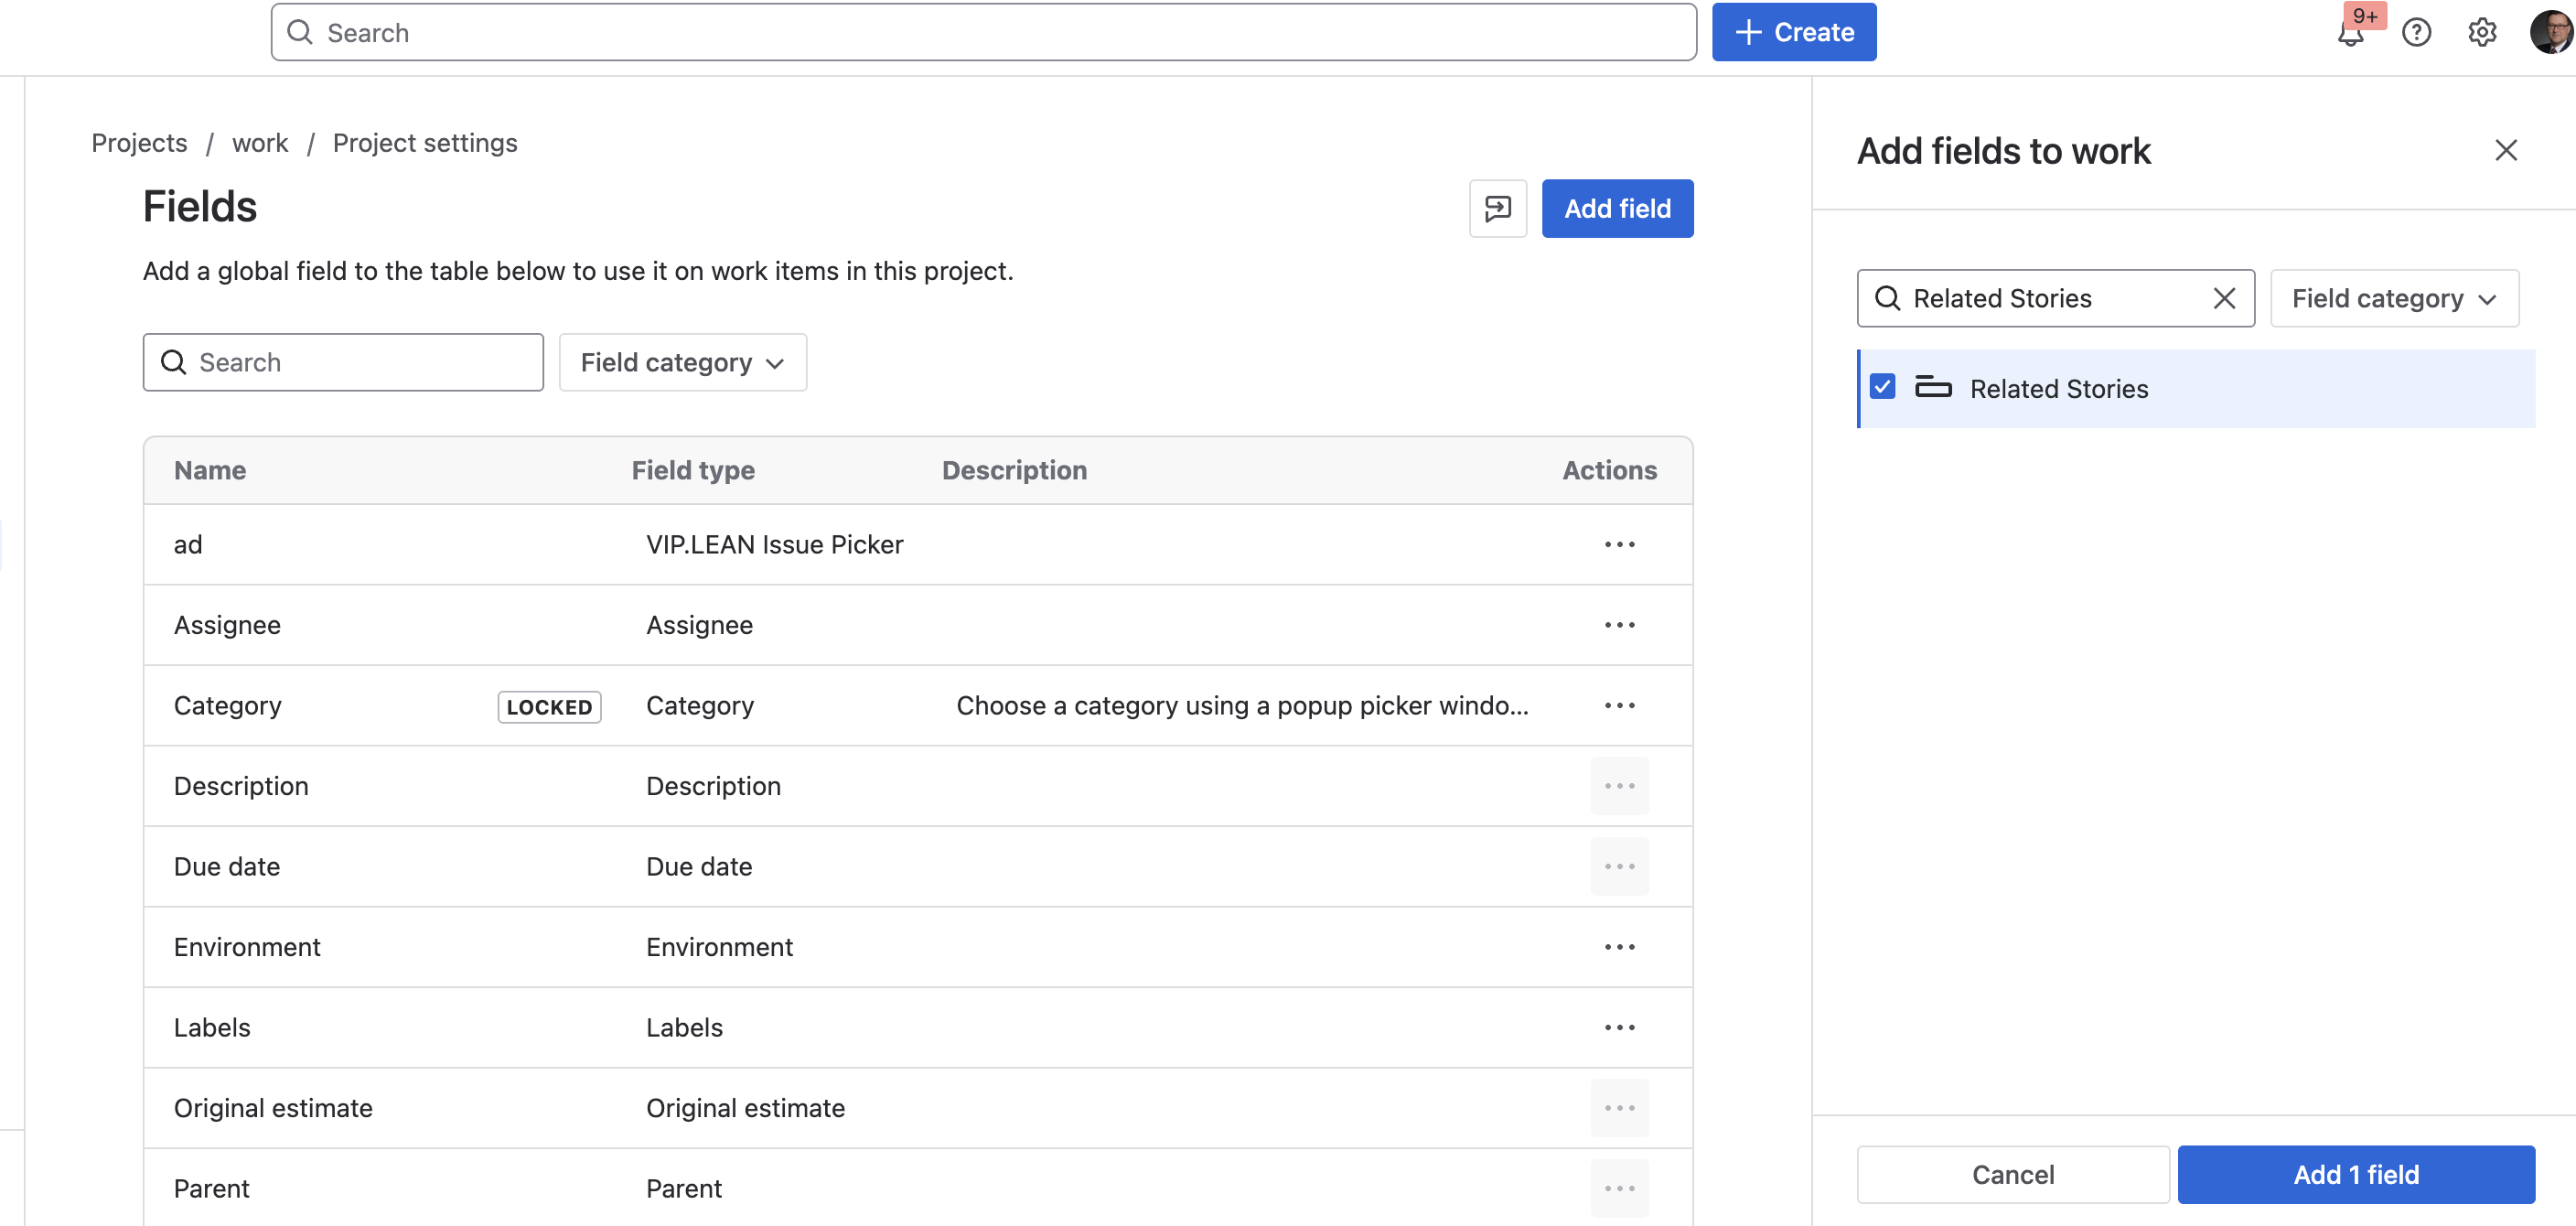Go to Projects breadcrumb link

pyautogui.click(x=139, y=143)
